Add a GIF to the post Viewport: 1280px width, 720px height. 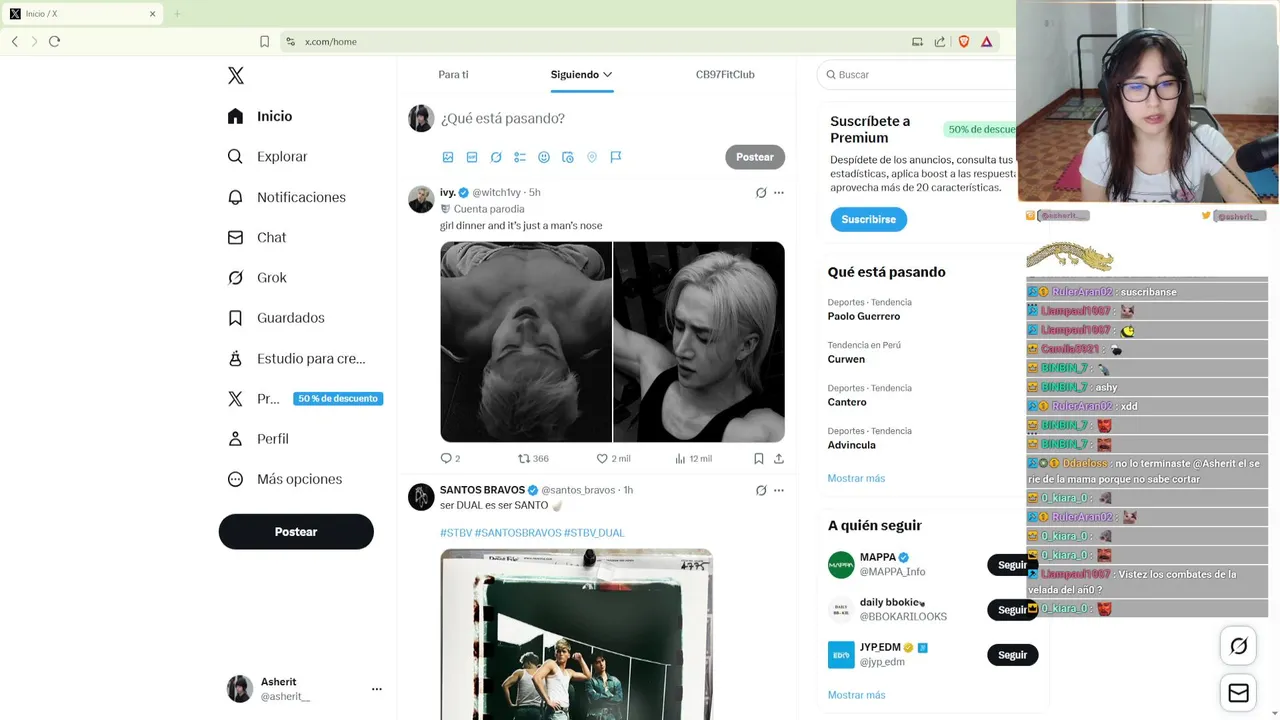click(472, 157)
